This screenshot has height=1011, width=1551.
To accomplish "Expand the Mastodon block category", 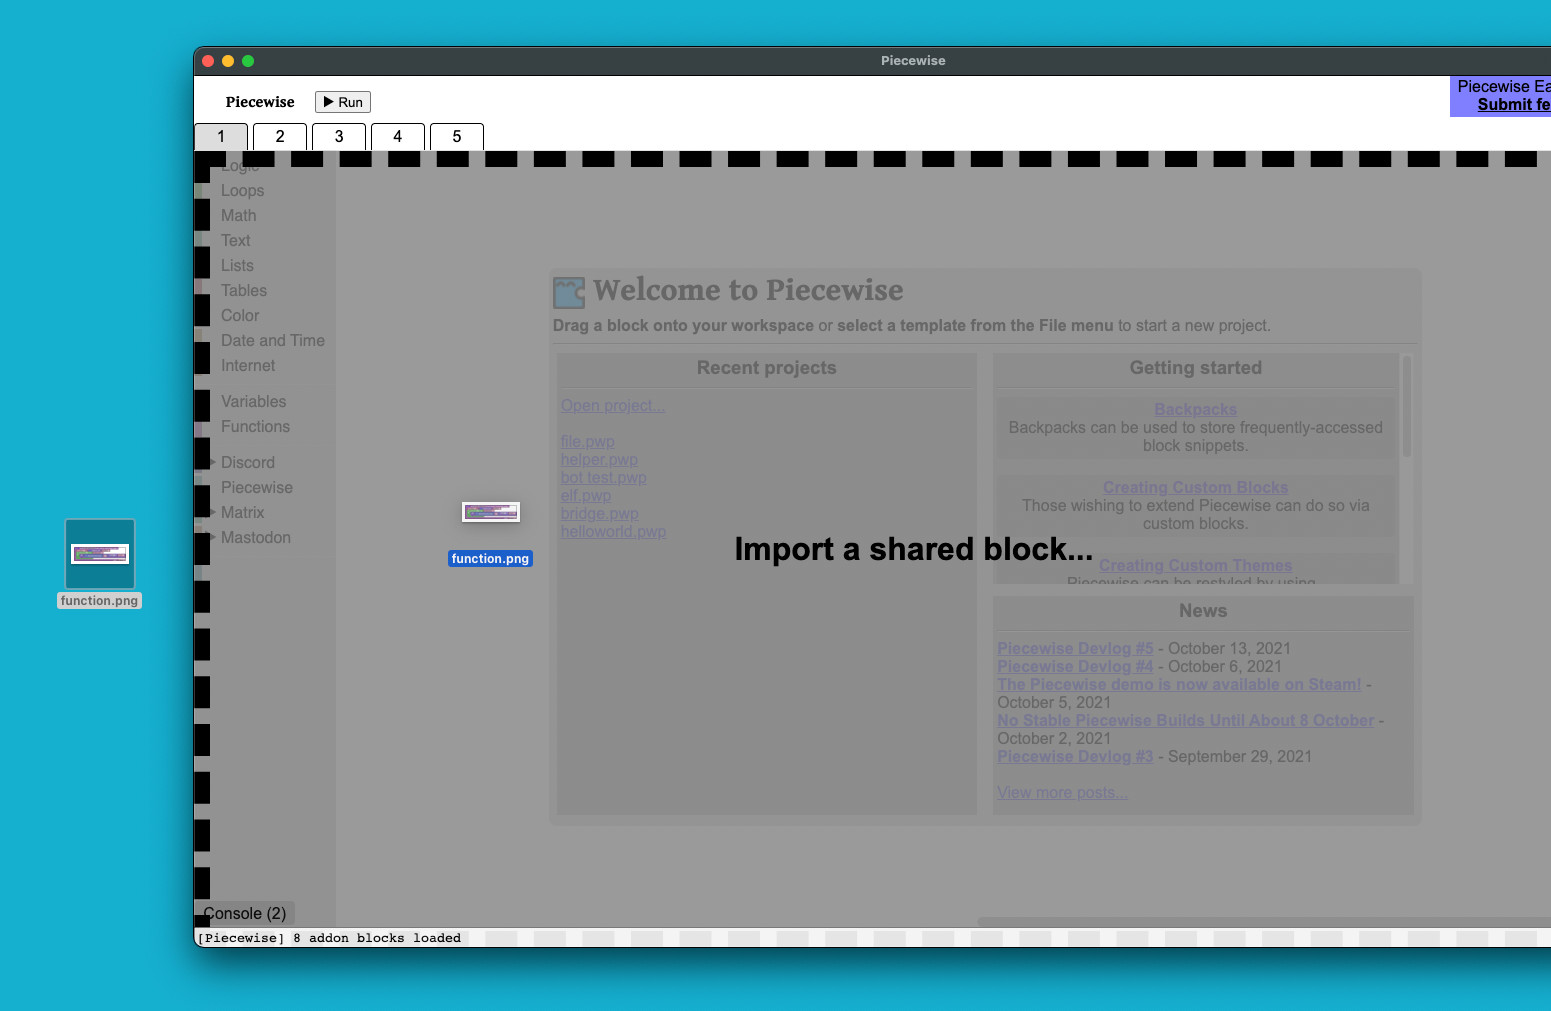I will pos(255,537).
